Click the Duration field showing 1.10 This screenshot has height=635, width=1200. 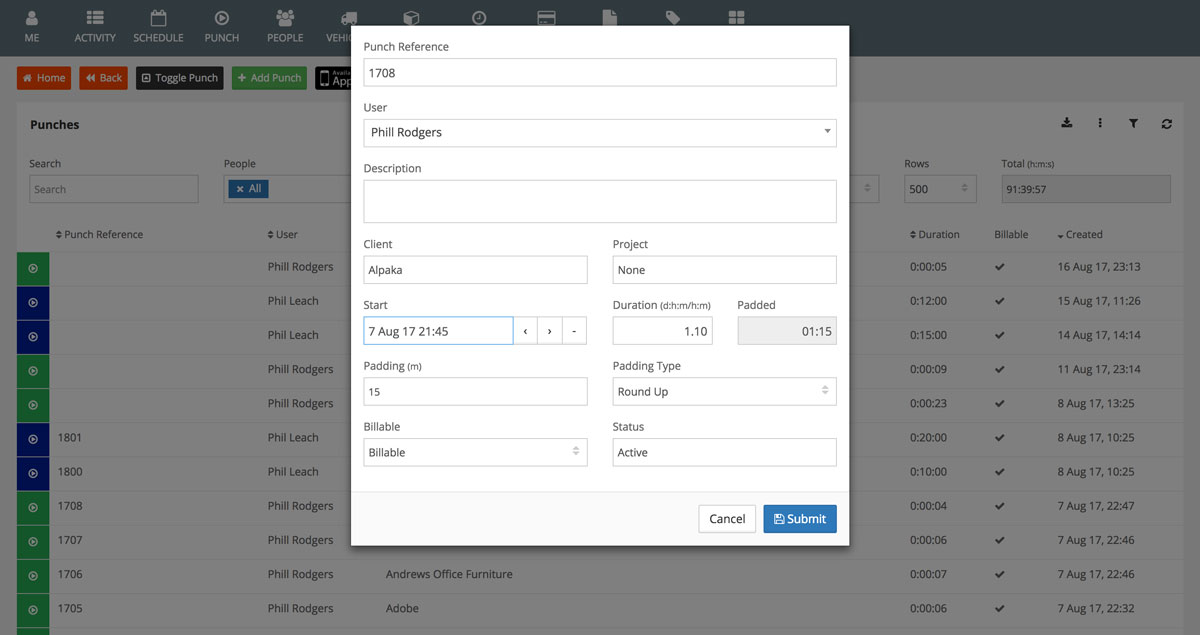(x=663, y=331)
